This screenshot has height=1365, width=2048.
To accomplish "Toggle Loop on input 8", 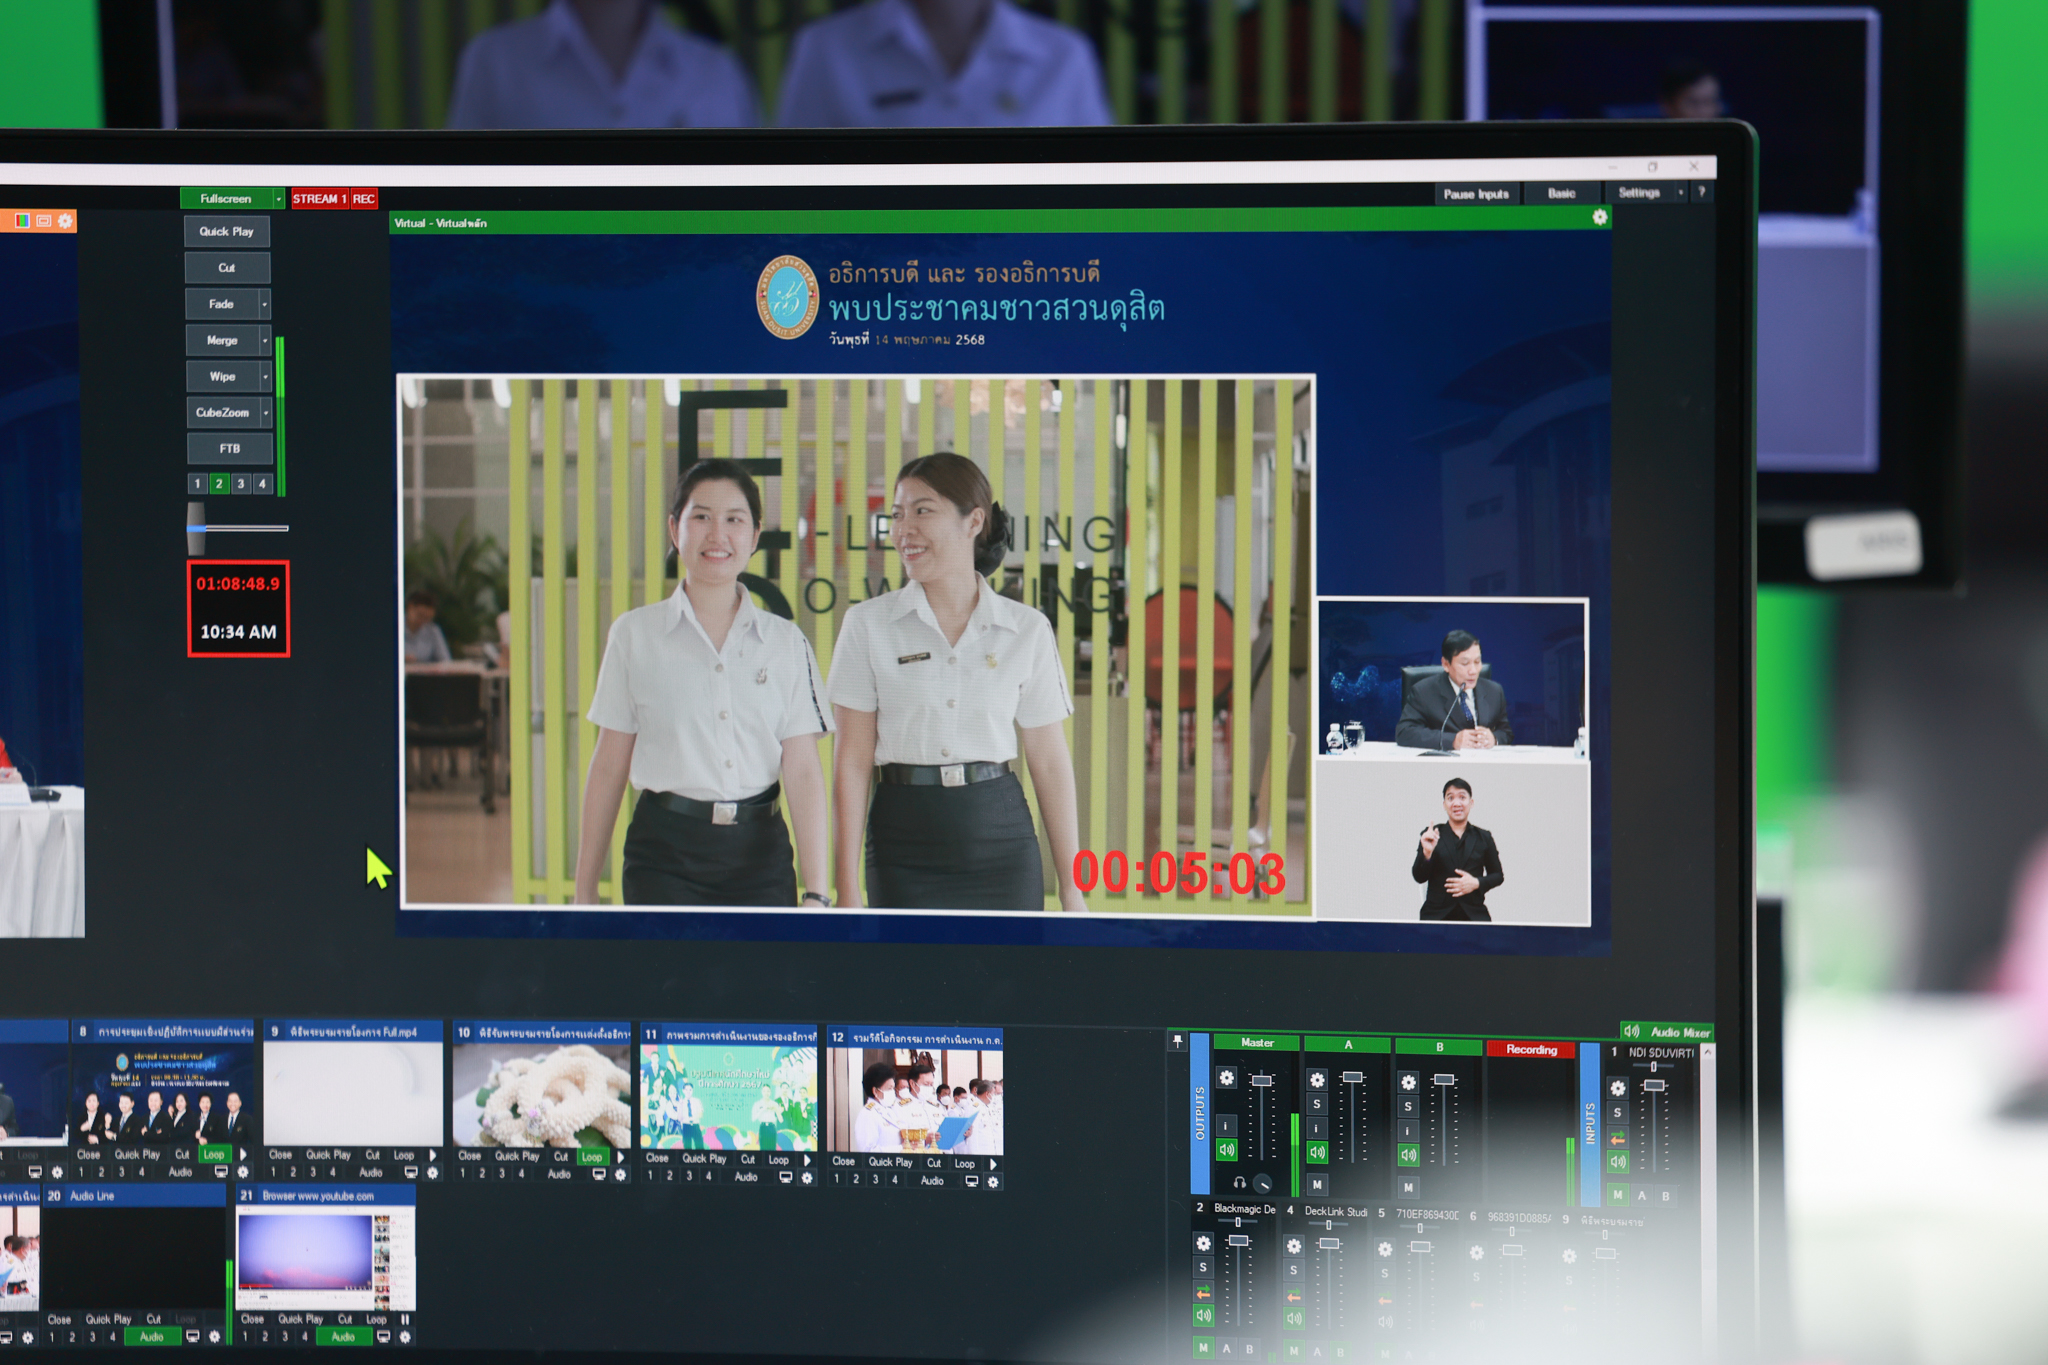I will click(x=214, y=1154).
